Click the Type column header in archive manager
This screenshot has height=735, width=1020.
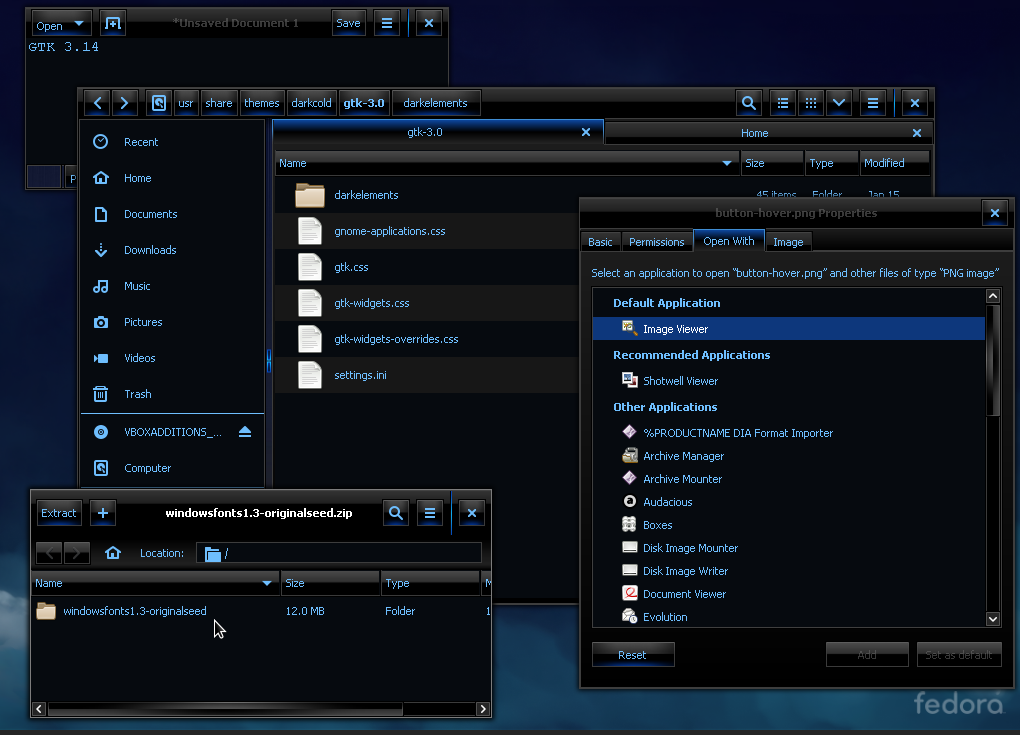coord(430,583)
